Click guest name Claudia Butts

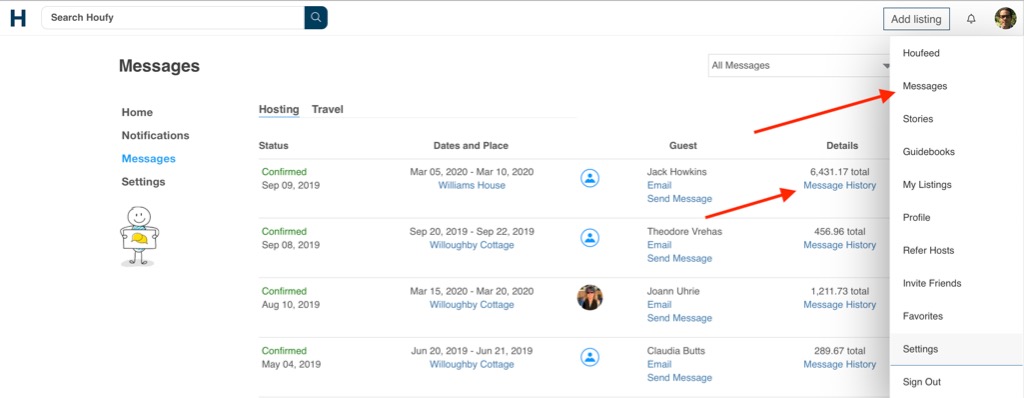[675, 350]
